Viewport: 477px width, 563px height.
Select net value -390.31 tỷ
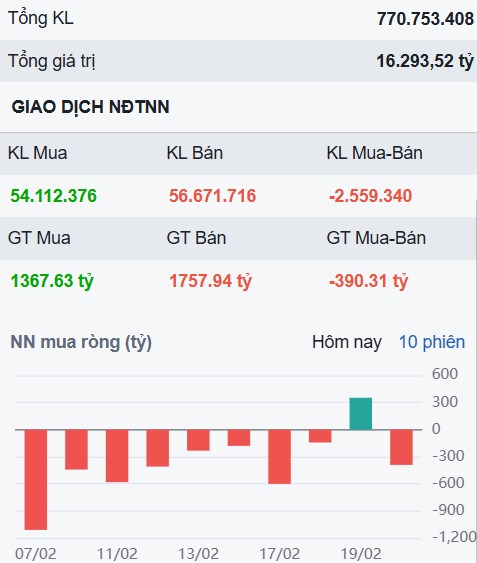tap(369, 281)
